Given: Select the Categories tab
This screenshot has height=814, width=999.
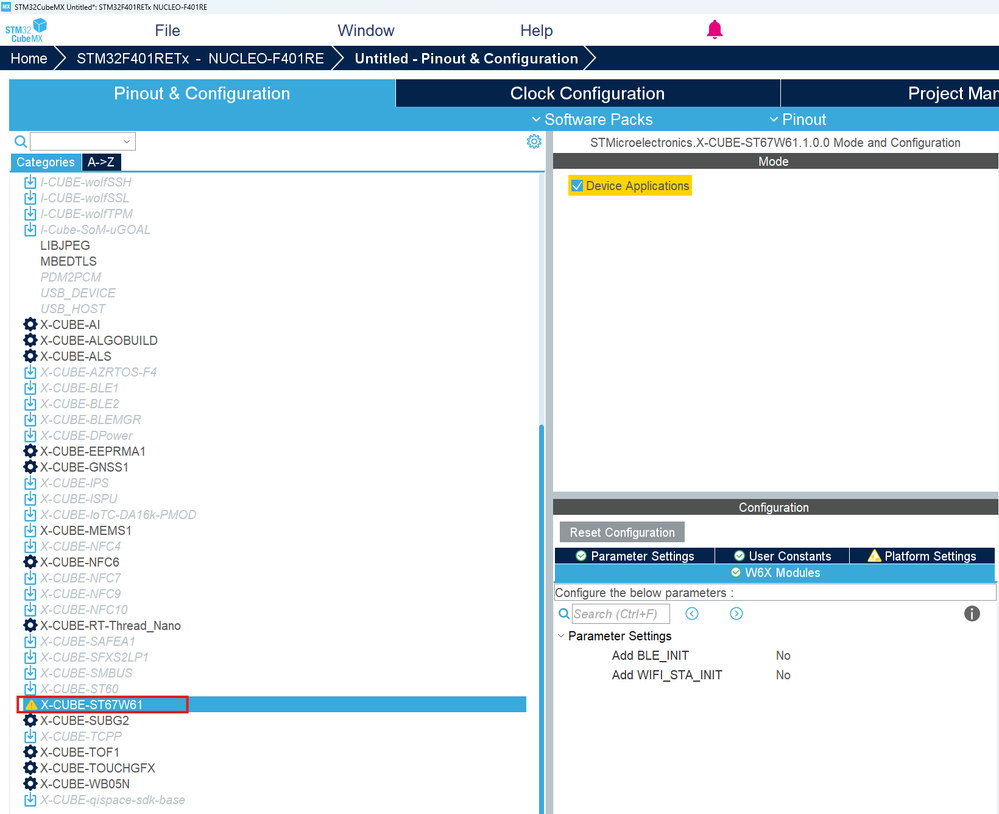Looking at the screenshot, I should coord(45,162).
